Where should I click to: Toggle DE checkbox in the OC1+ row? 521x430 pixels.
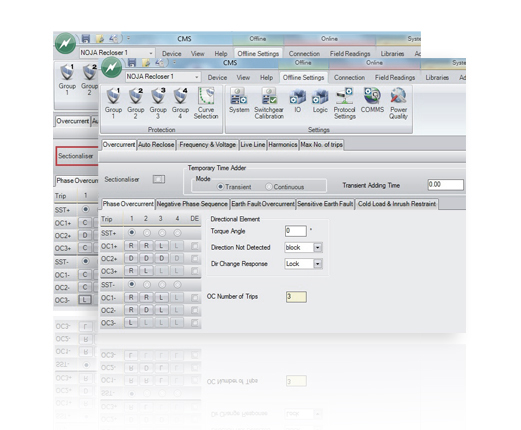coord(195,246)
